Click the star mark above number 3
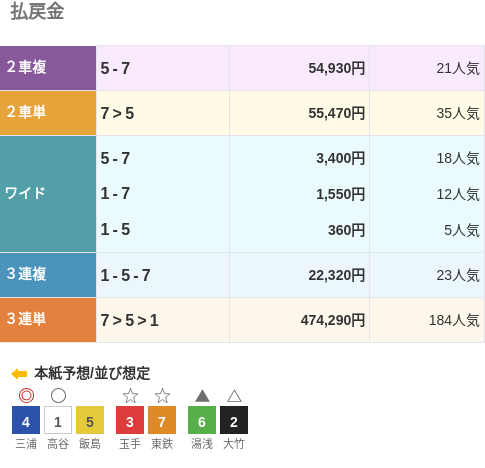This screenshot has width=485, height=468. click(130, 396)
